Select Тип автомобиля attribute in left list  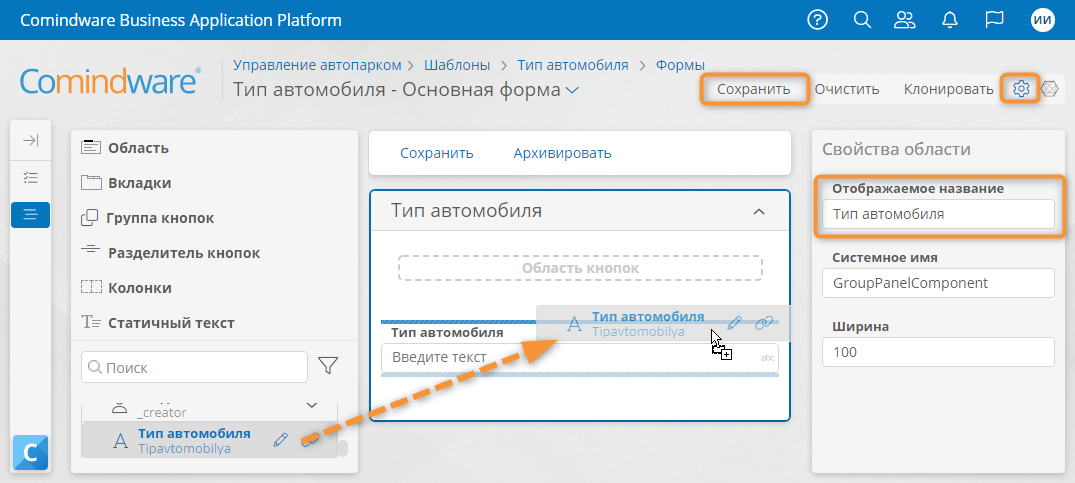209,440
